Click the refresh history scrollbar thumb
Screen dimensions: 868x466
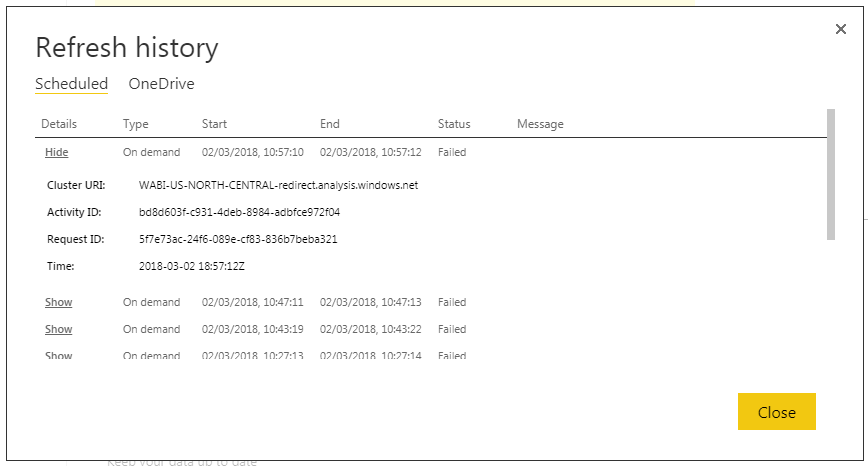coord(830,174)
